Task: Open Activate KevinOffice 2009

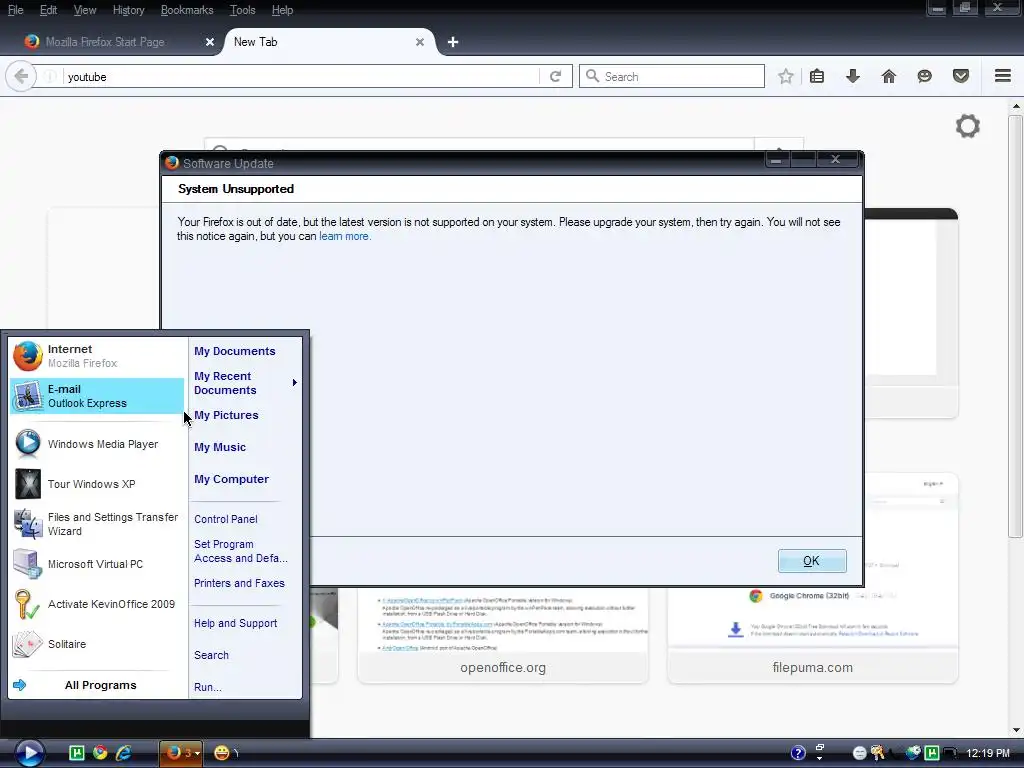Action: [x=98, y=604]
